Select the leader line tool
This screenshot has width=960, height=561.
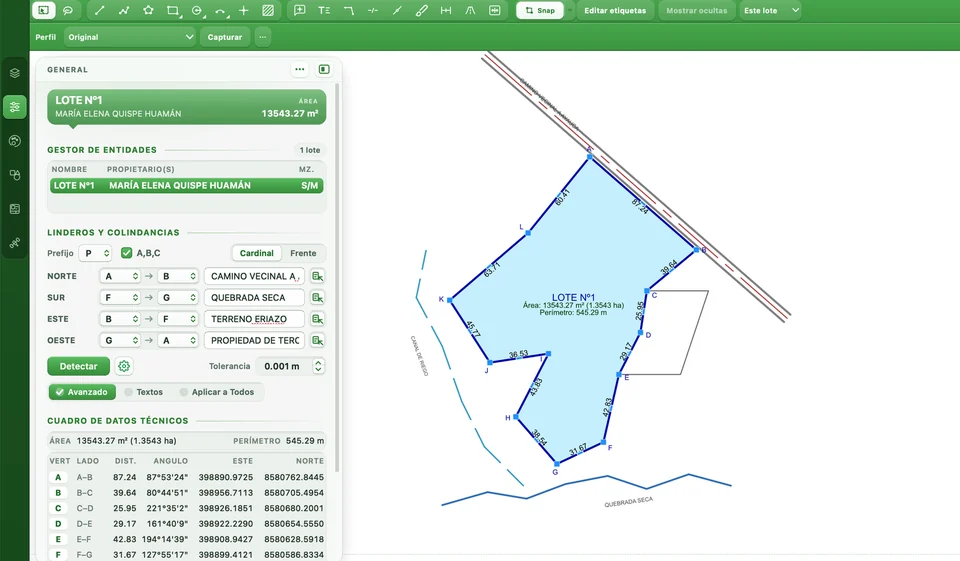pos(348,10)
